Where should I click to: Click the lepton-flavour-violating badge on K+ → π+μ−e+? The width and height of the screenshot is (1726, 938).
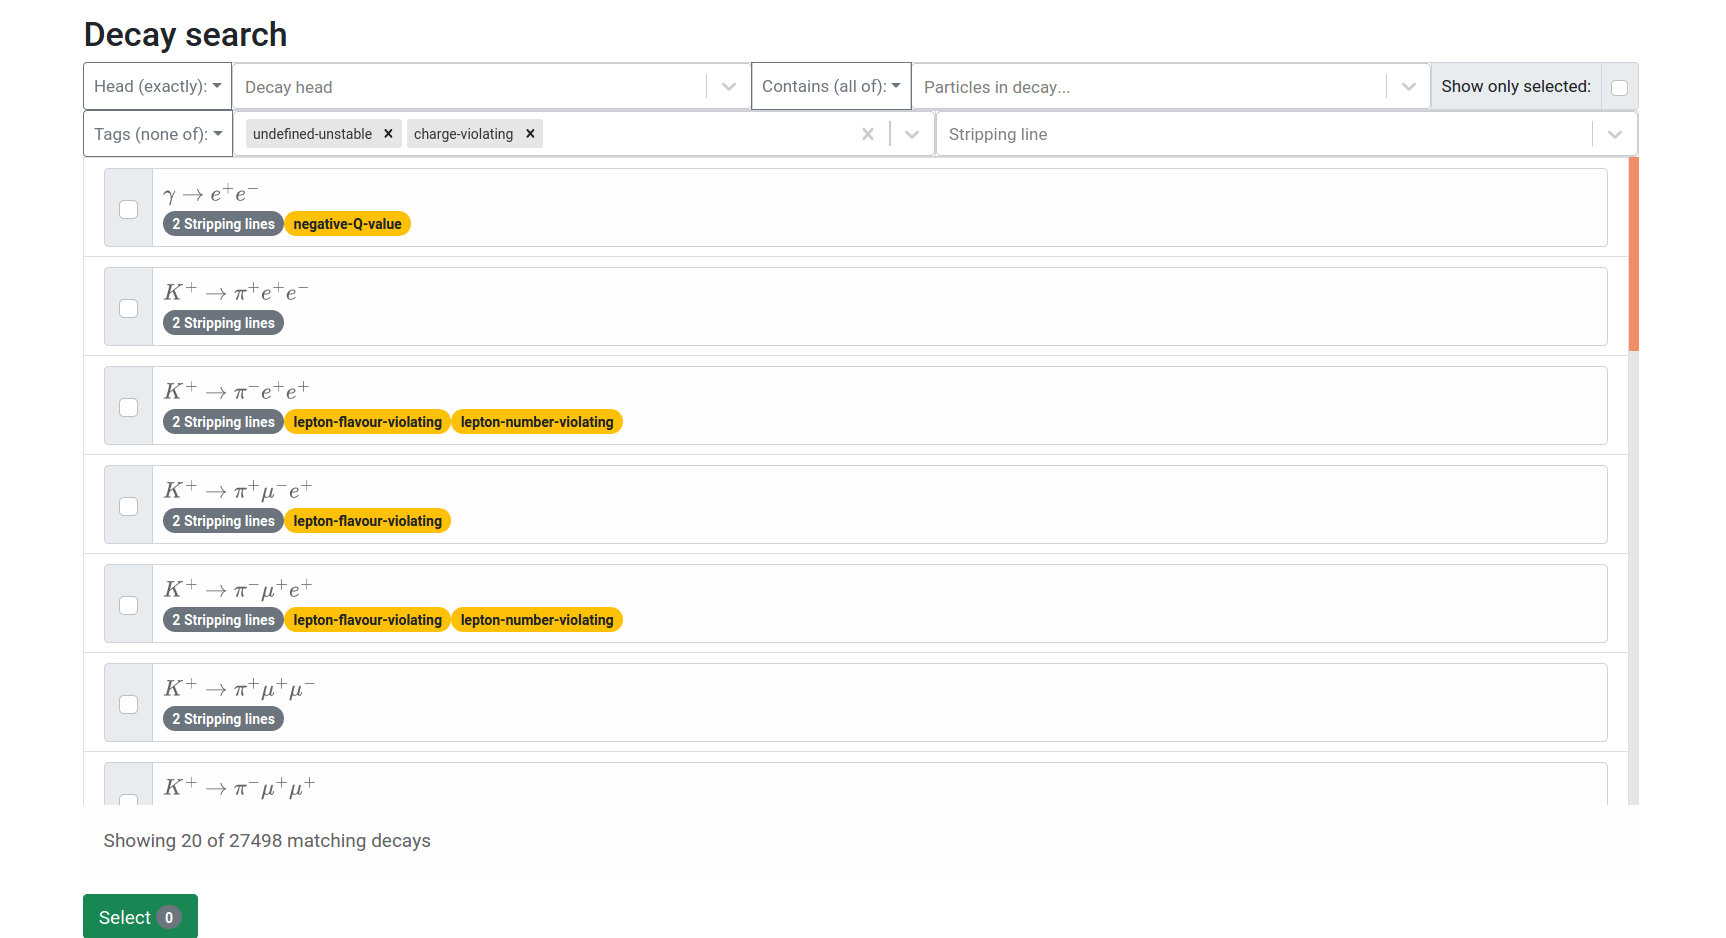[367, 521]
